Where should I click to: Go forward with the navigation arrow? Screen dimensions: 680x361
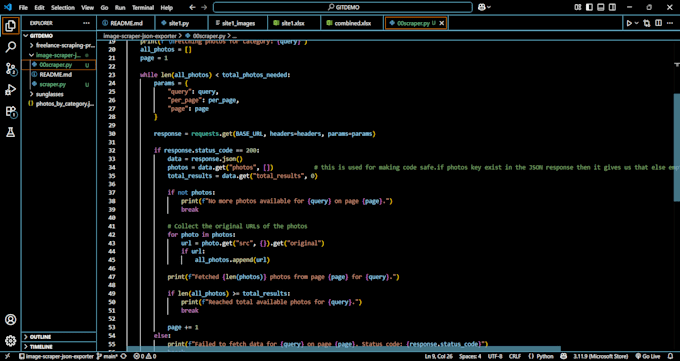pyautogui.click(x=204, y=7)
